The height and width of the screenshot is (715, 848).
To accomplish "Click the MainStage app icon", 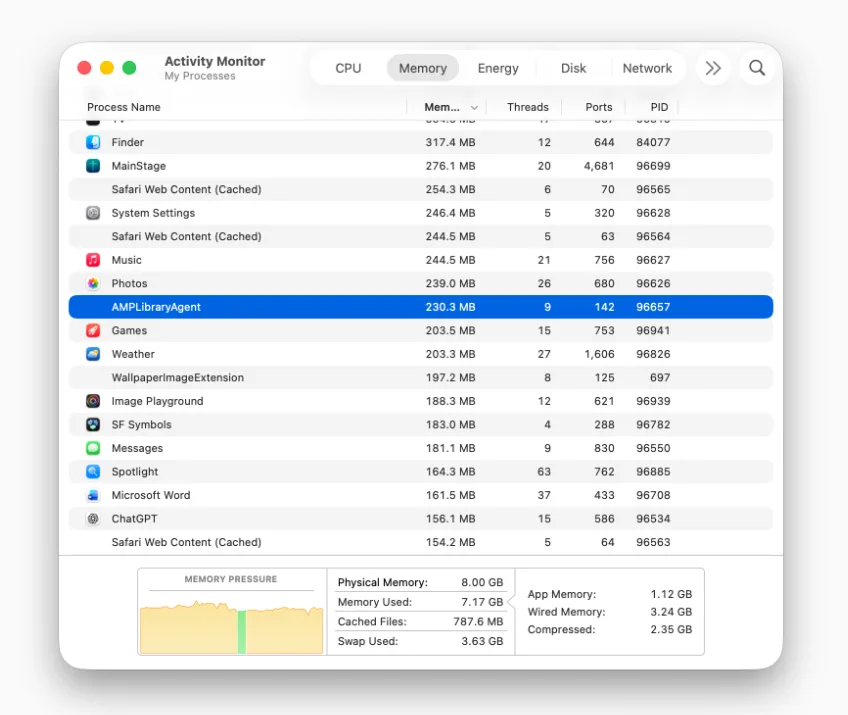I will pyautogui.click(x=93, y=166).
